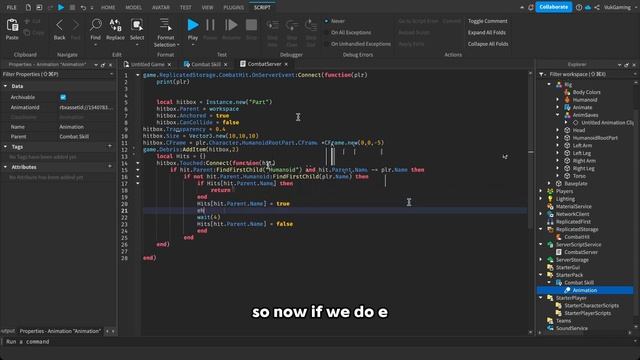Viewport: 640px width, 360px height.
Task: Click the share icon beside username
Action: [597, 7]
